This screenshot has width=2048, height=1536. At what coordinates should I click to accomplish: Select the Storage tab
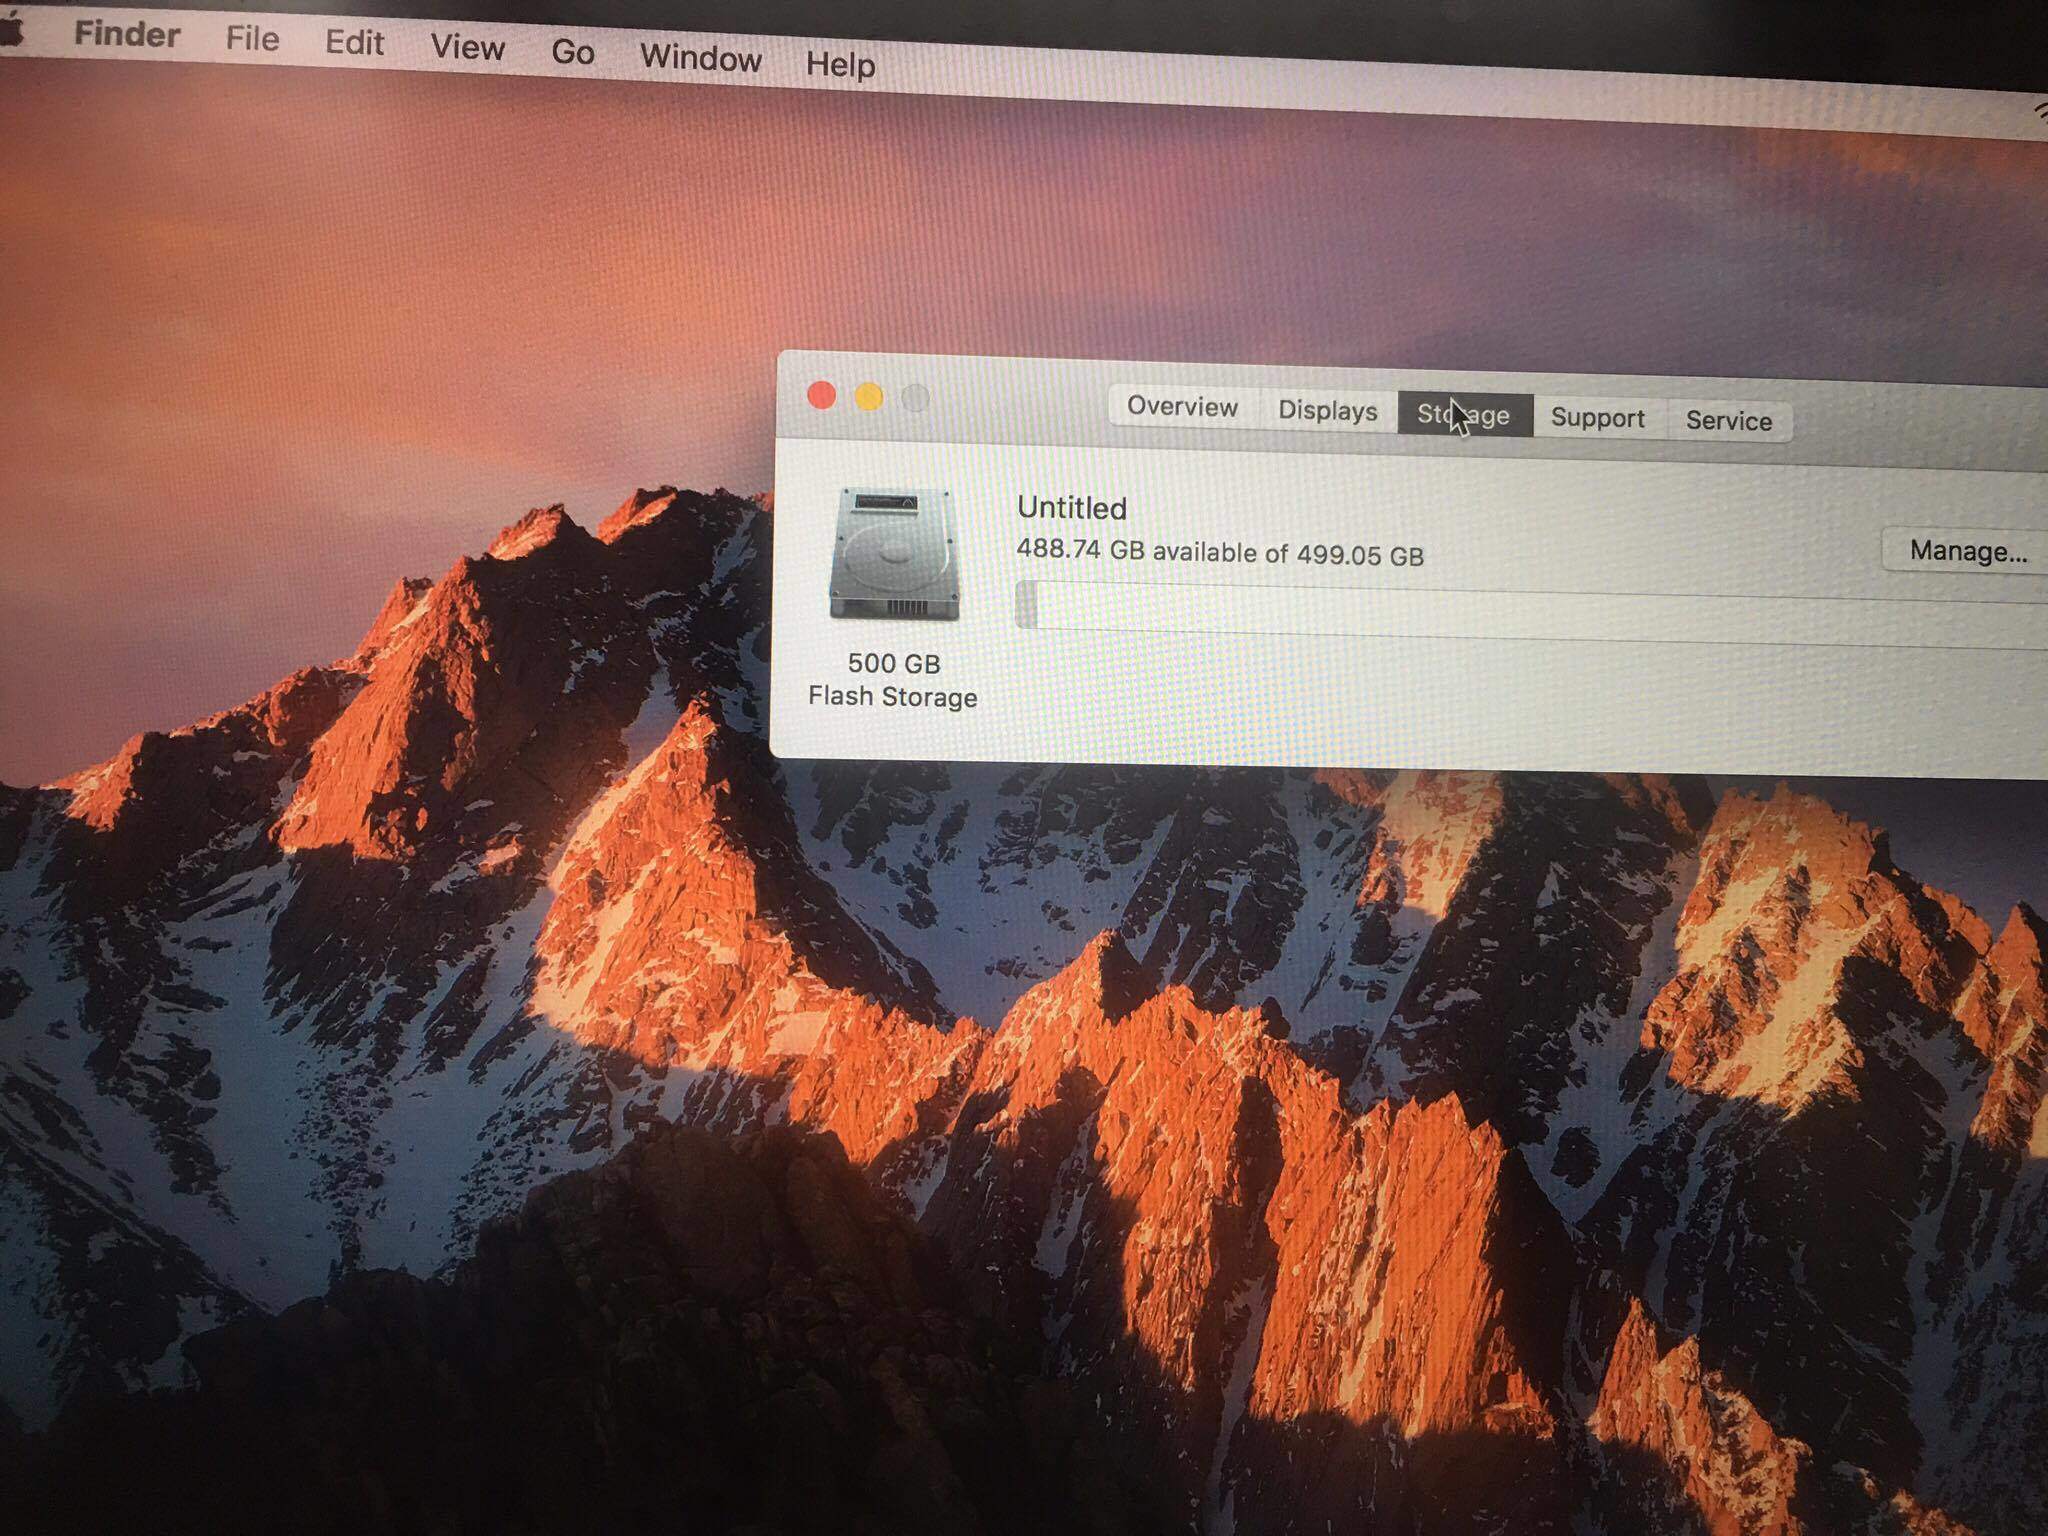point(1464,415)
